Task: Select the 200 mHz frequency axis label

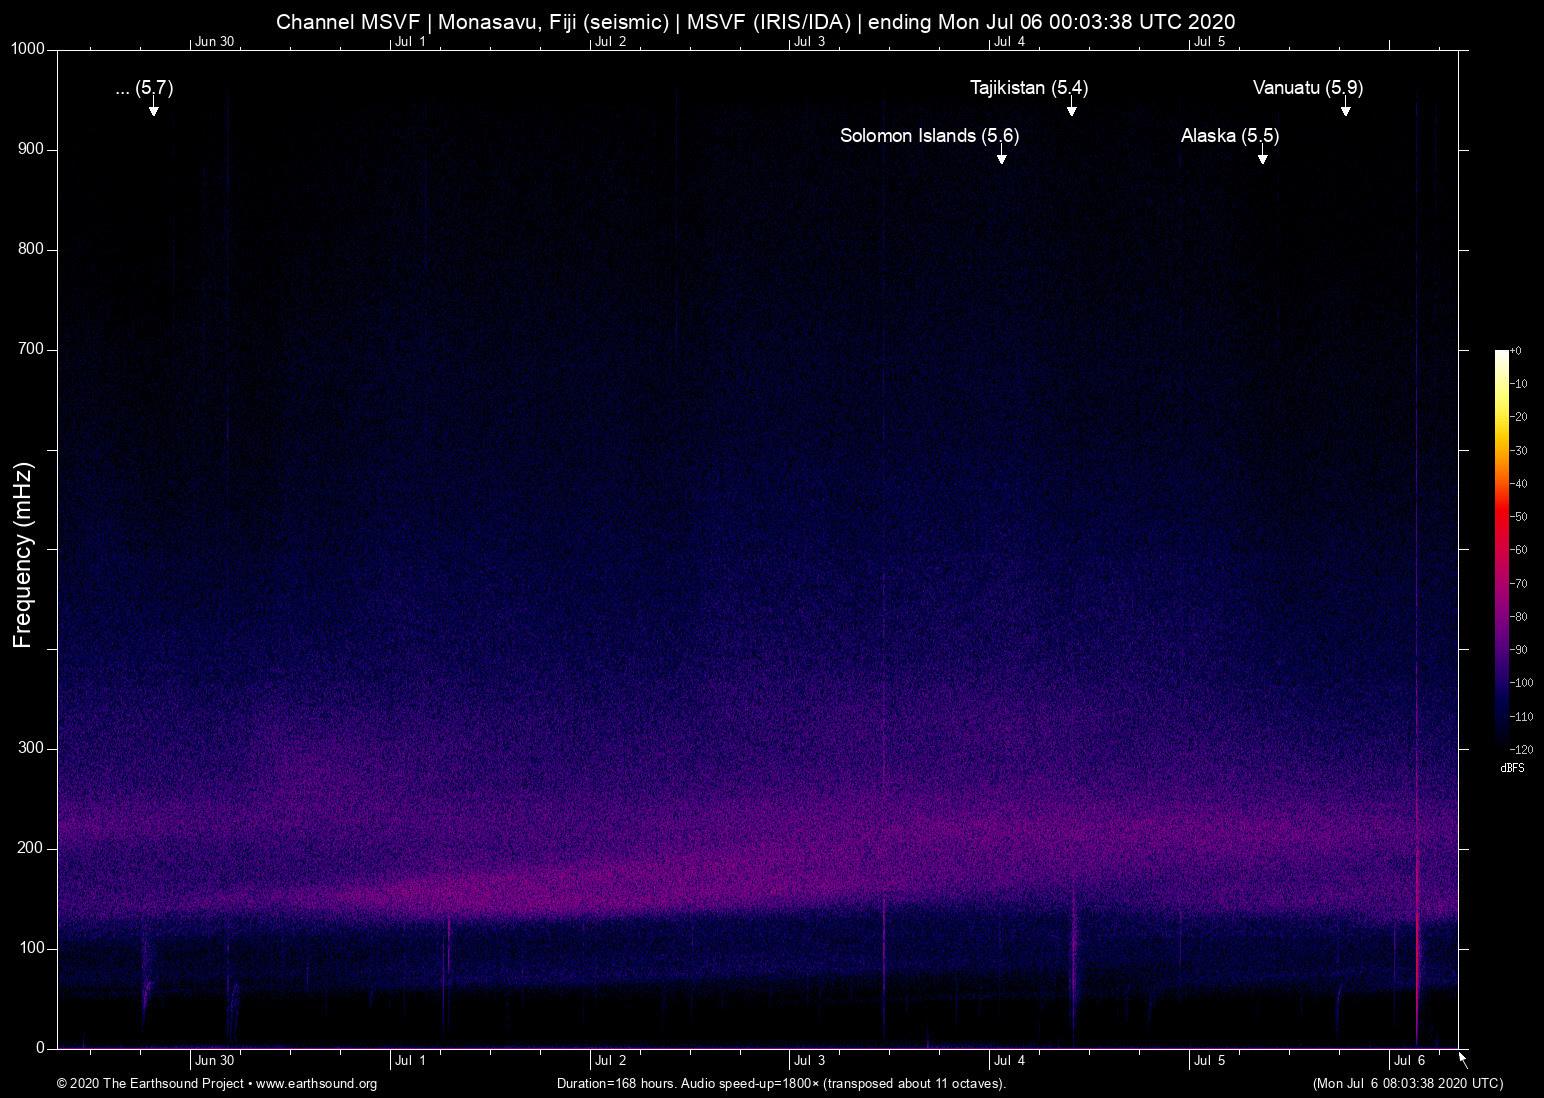Action: pos(31,848)
